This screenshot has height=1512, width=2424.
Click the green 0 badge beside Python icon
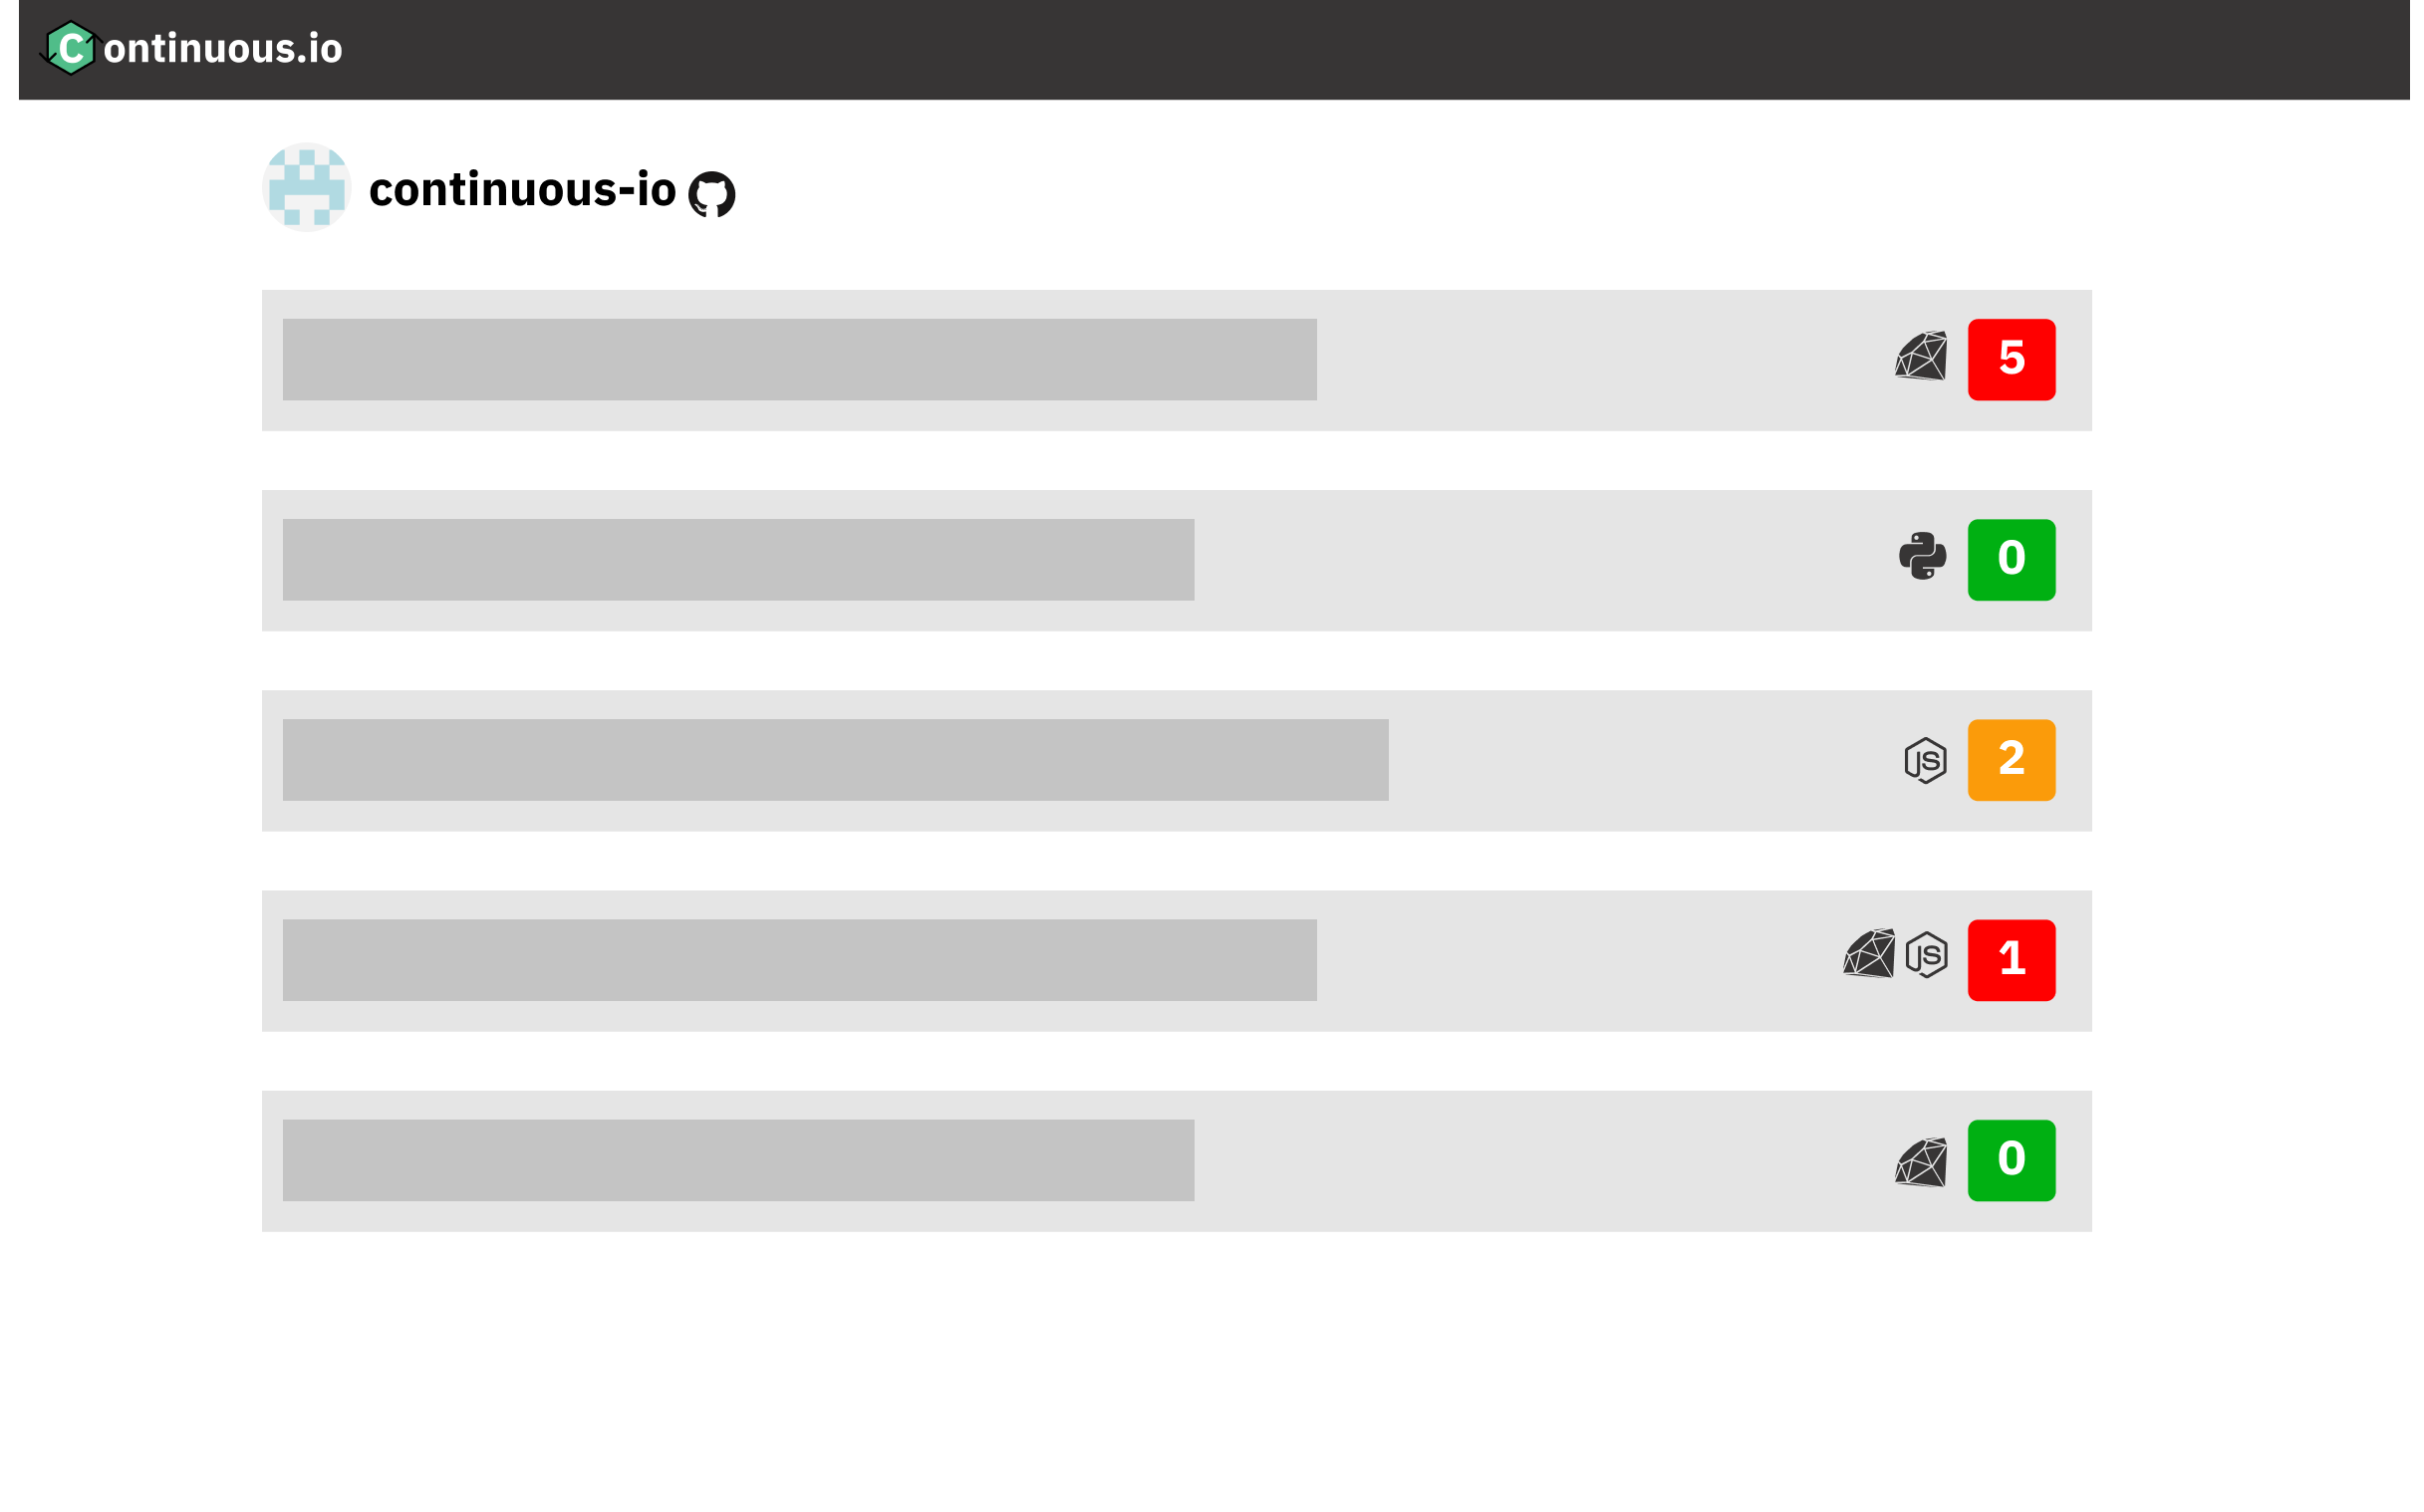tap(2012, 560)
